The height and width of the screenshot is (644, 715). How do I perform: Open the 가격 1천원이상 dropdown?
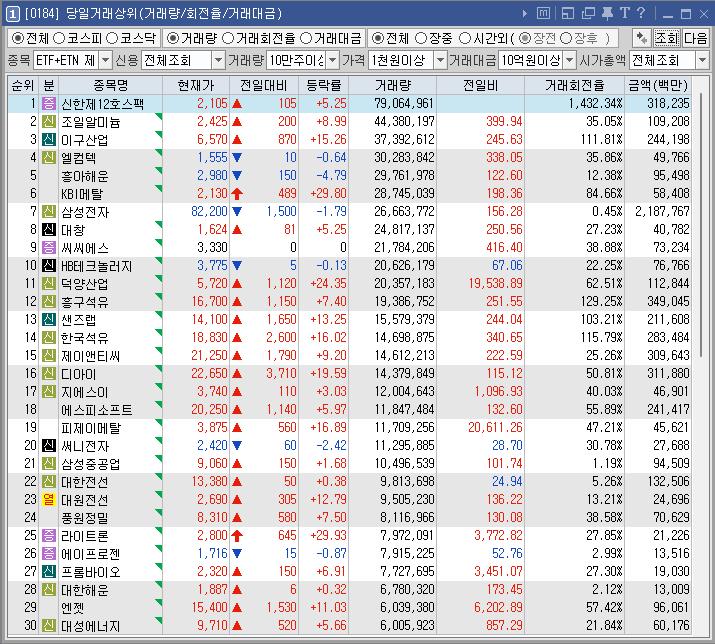(440, 60)
